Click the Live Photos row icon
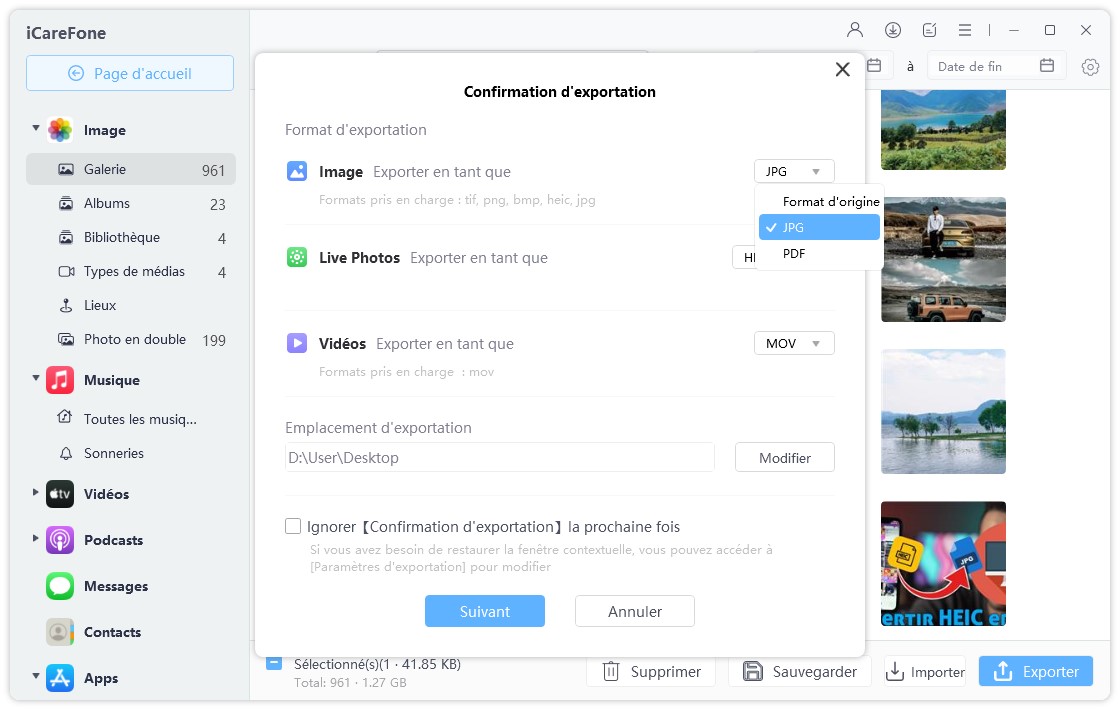1120x710 pixels. (296, 257)
